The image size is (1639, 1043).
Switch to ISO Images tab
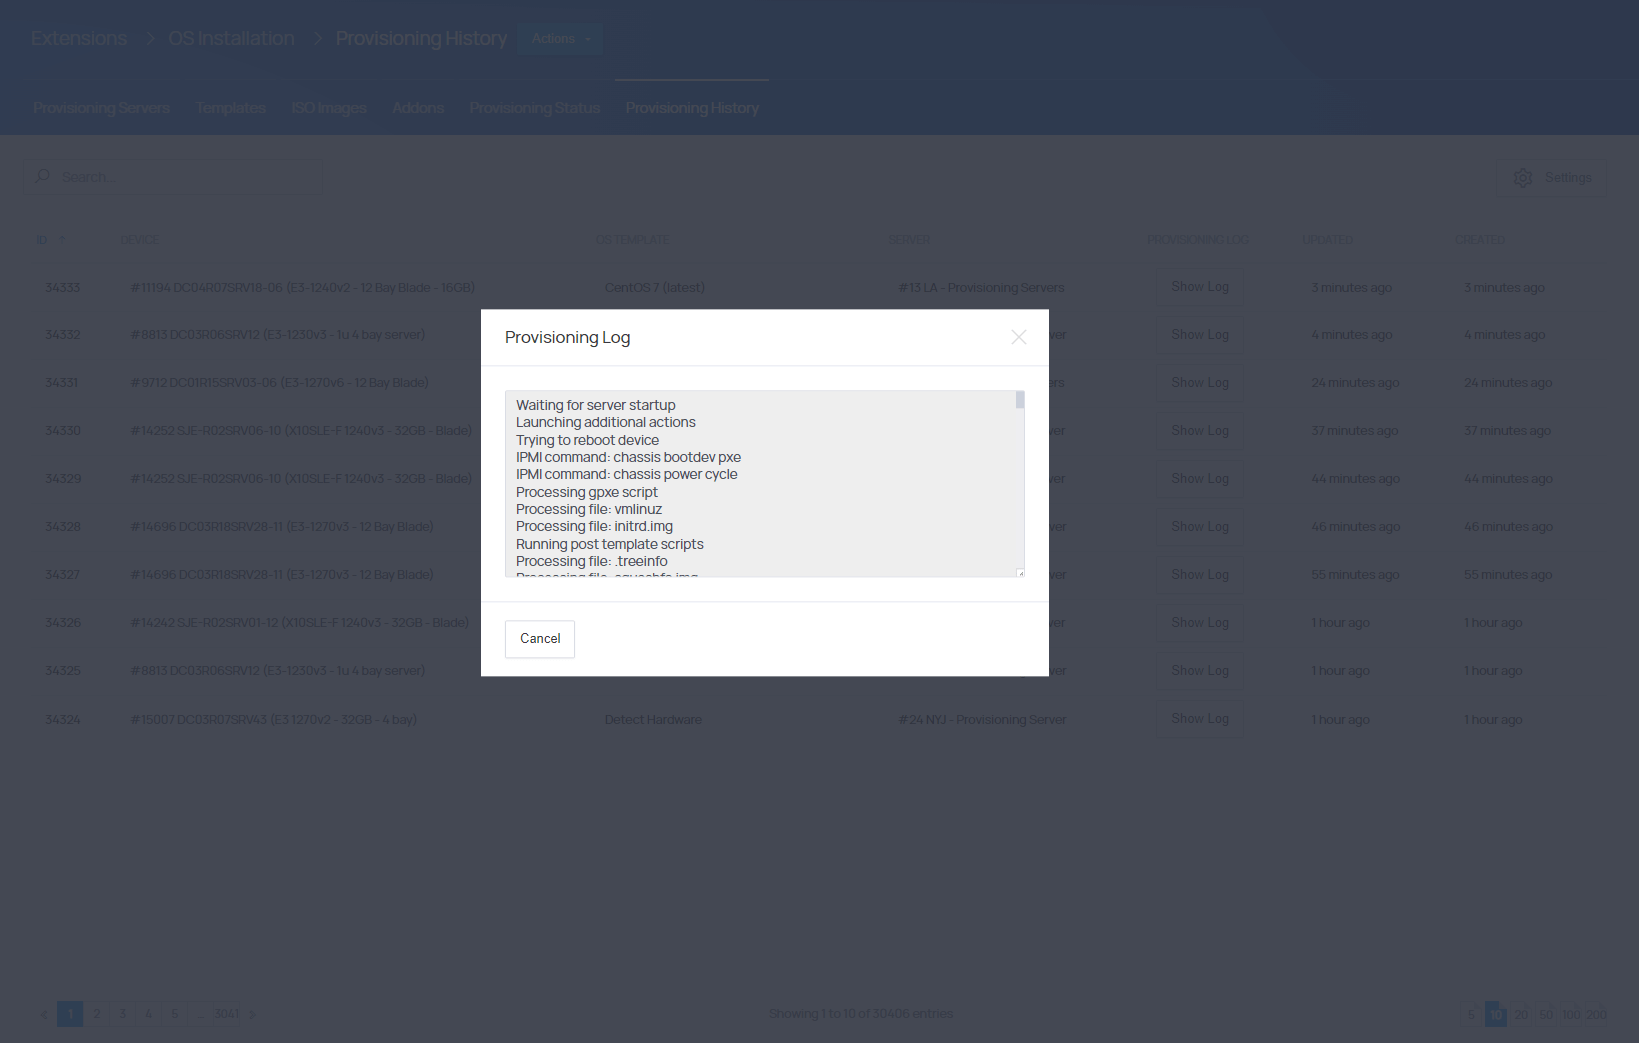pyautogui.click(x=329, y=108)
